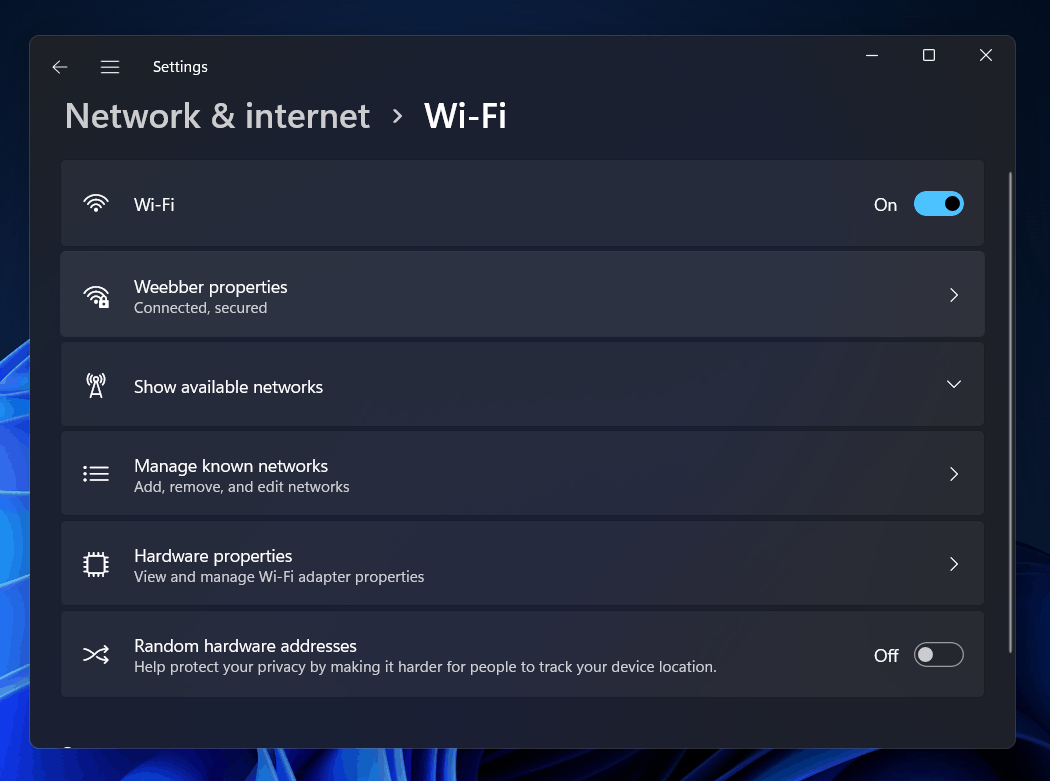Click the chip icon for Hardware properties
This screenshot has width=1050, height=781.
click(x=96, y=565)
